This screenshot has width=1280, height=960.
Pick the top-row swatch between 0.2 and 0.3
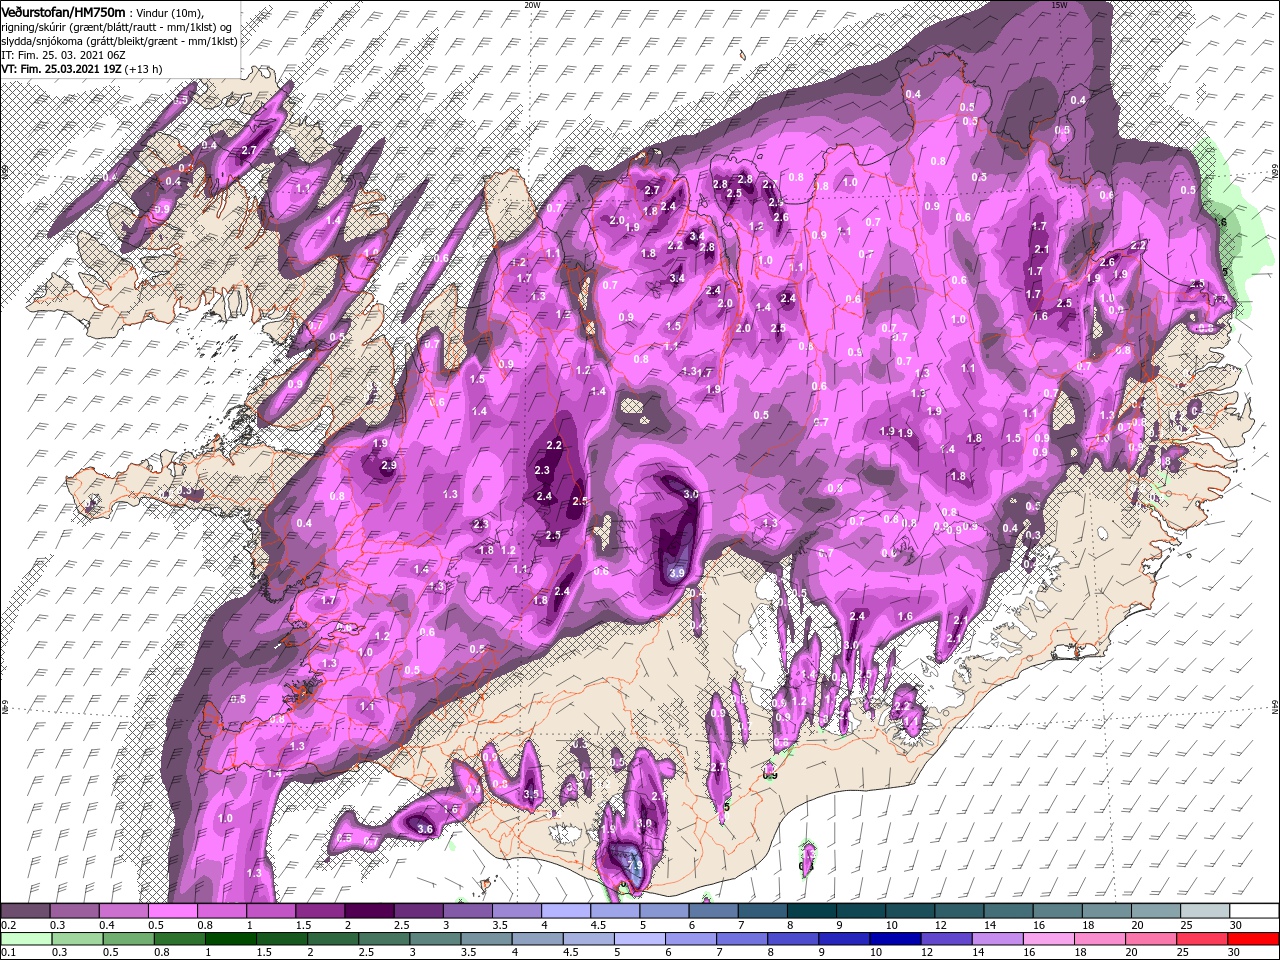coord(25,911)
